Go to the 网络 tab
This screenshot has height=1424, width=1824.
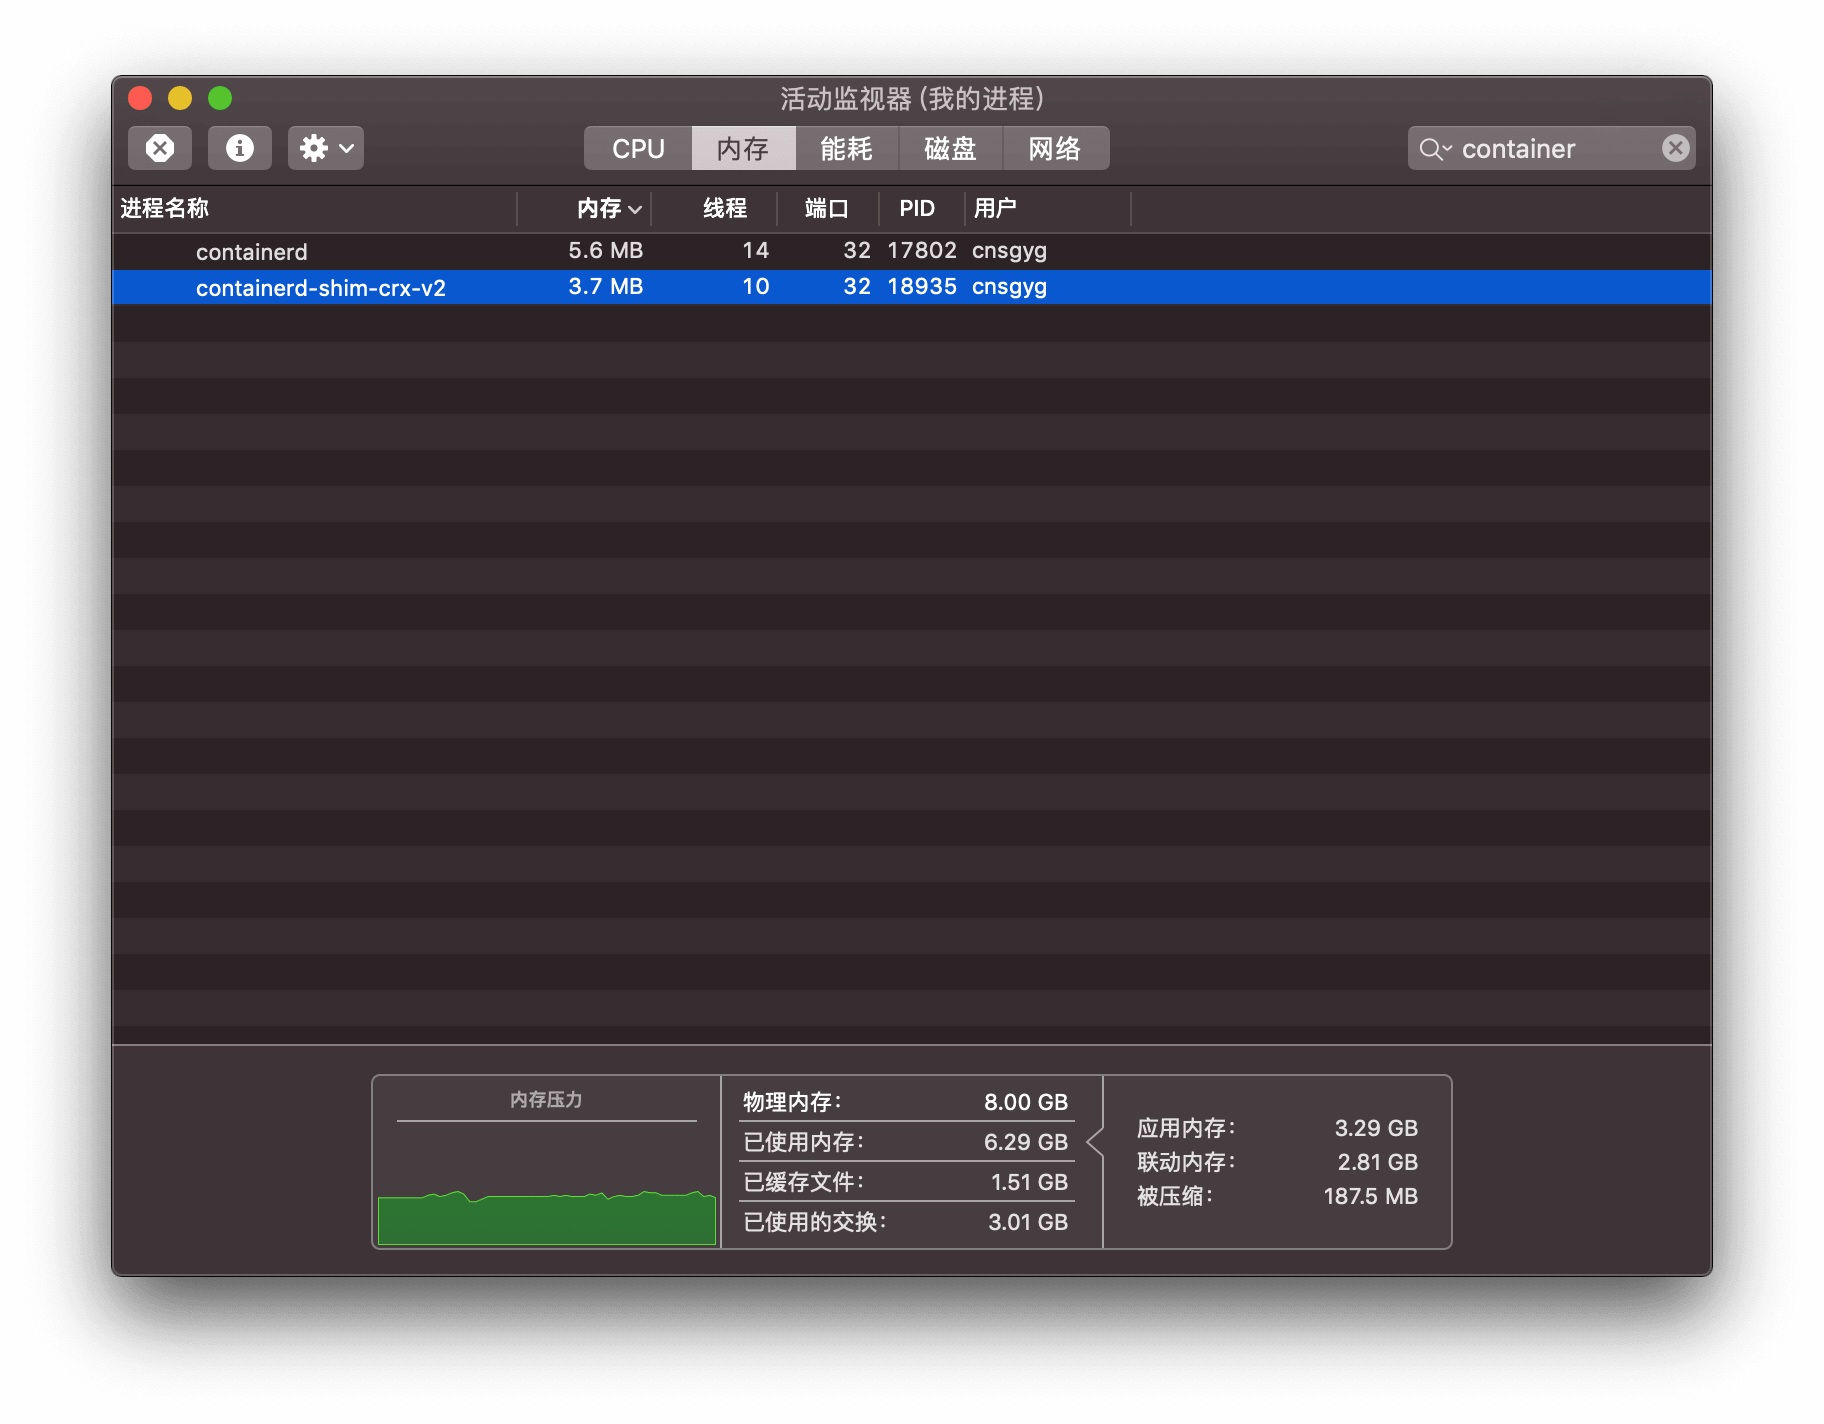[x=1055, y=148]
